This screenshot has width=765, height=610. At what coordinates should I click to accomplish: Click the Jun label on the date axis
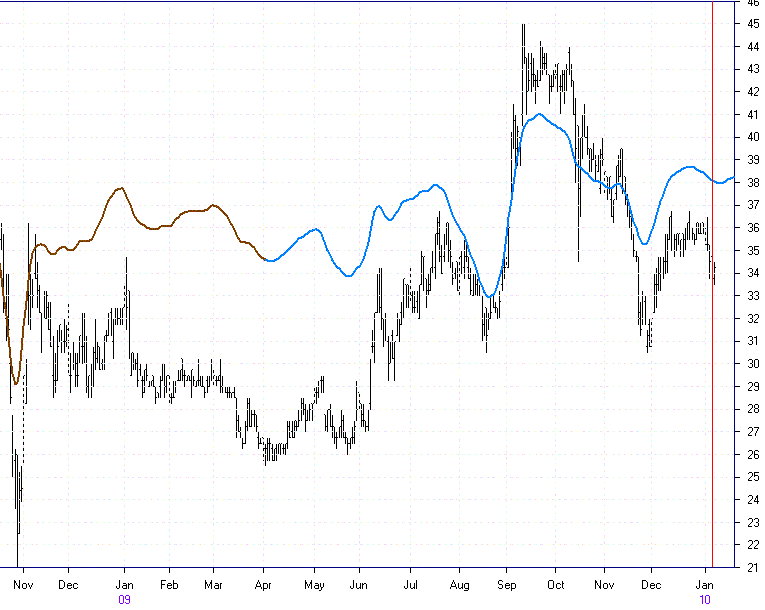point(359,584)
